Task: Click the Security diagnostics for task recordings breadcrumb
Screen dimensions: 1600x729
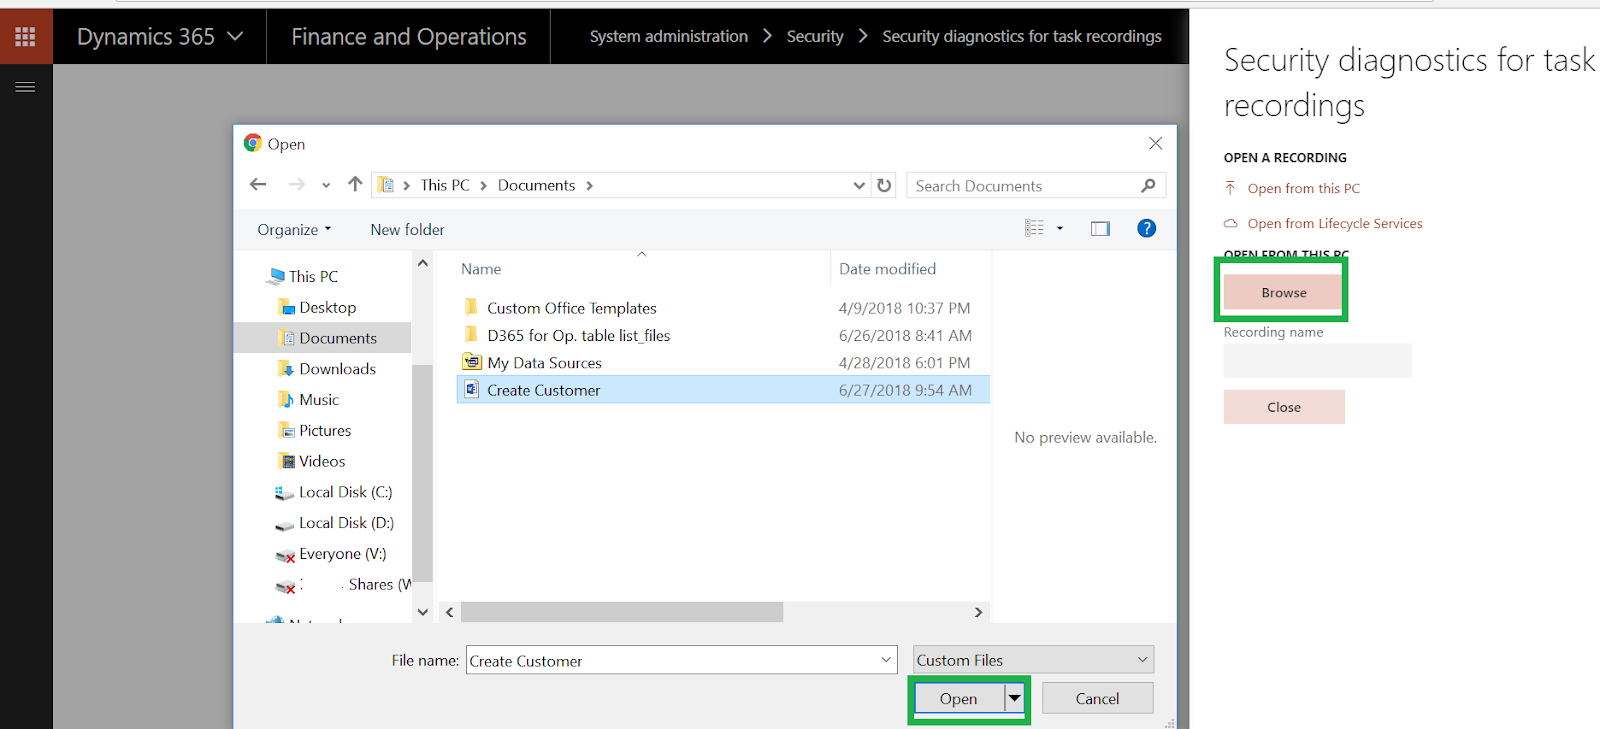Action: tap(1022, 36)
